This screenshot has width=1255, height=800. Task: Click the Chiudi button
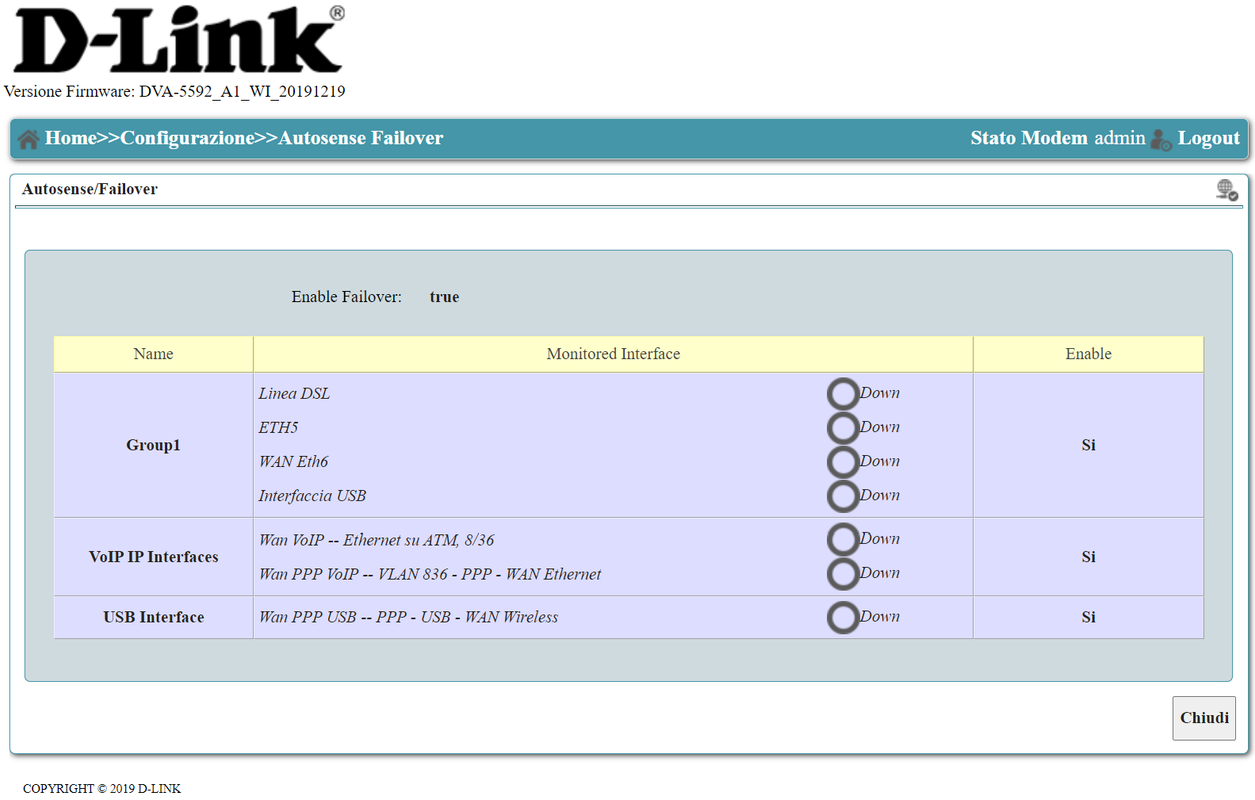point(1204,718)
